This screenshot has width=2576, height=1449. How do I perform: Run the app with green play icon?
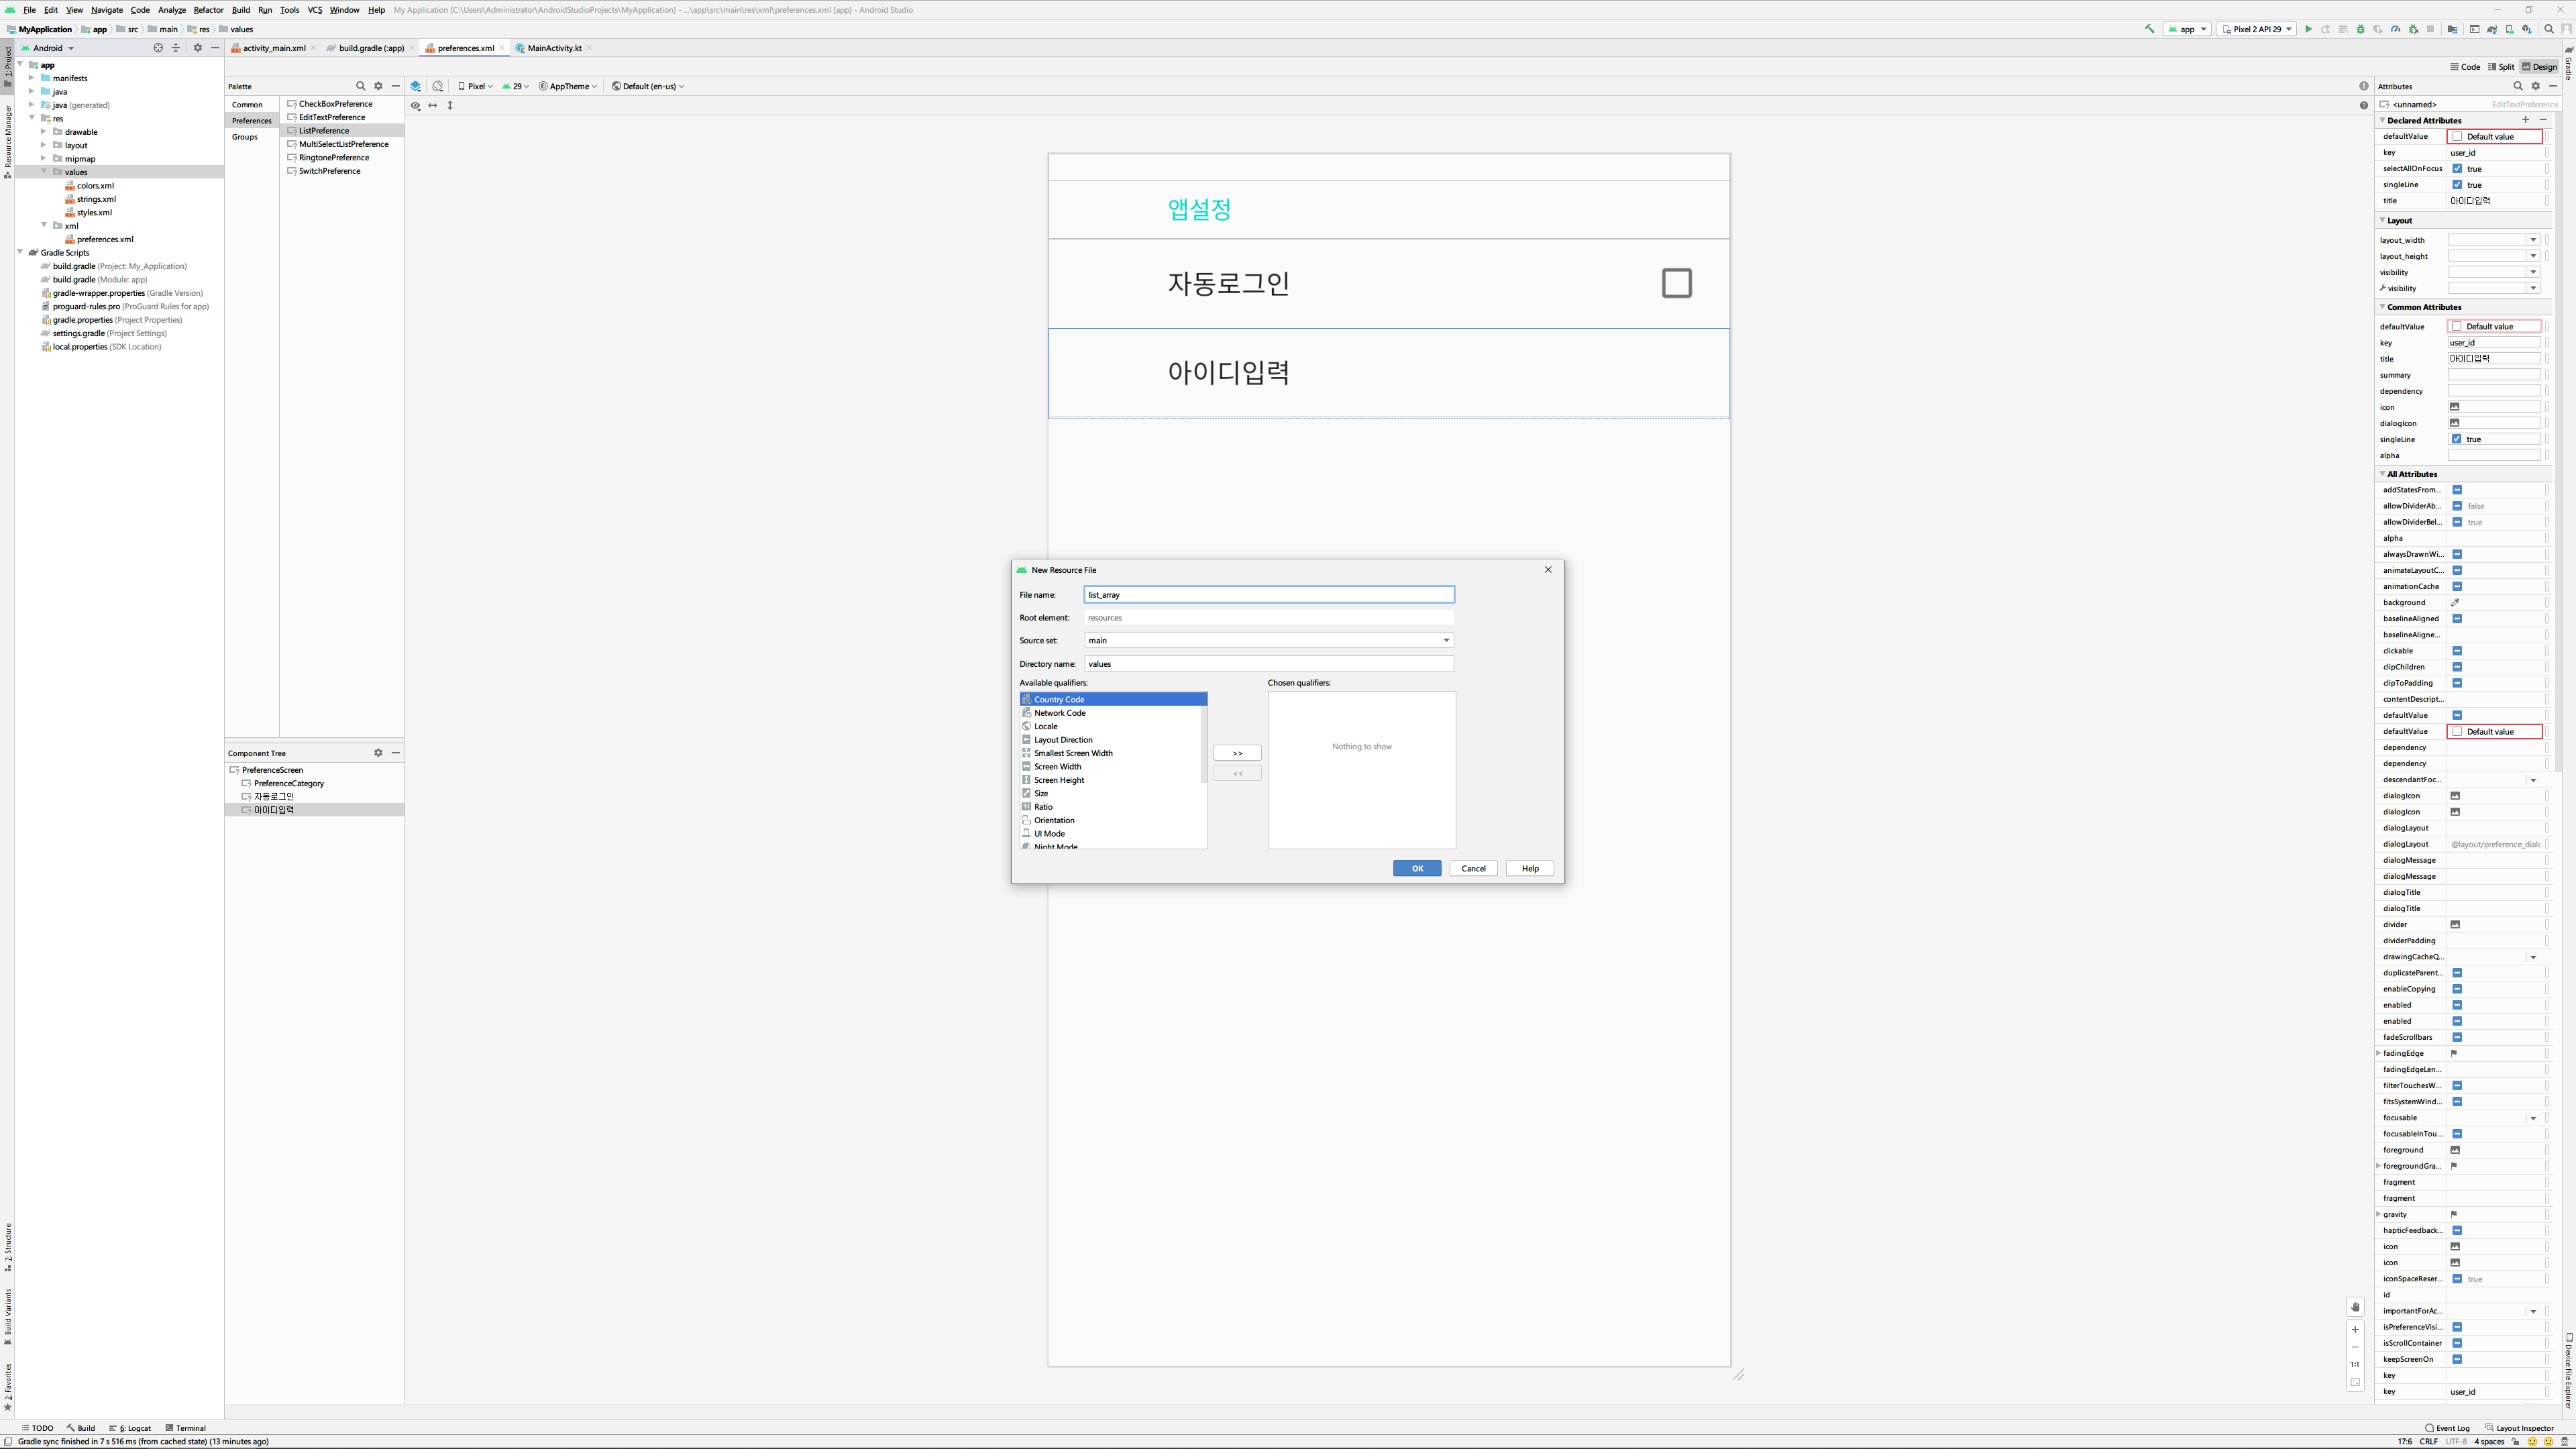[x=2308, y=29]
